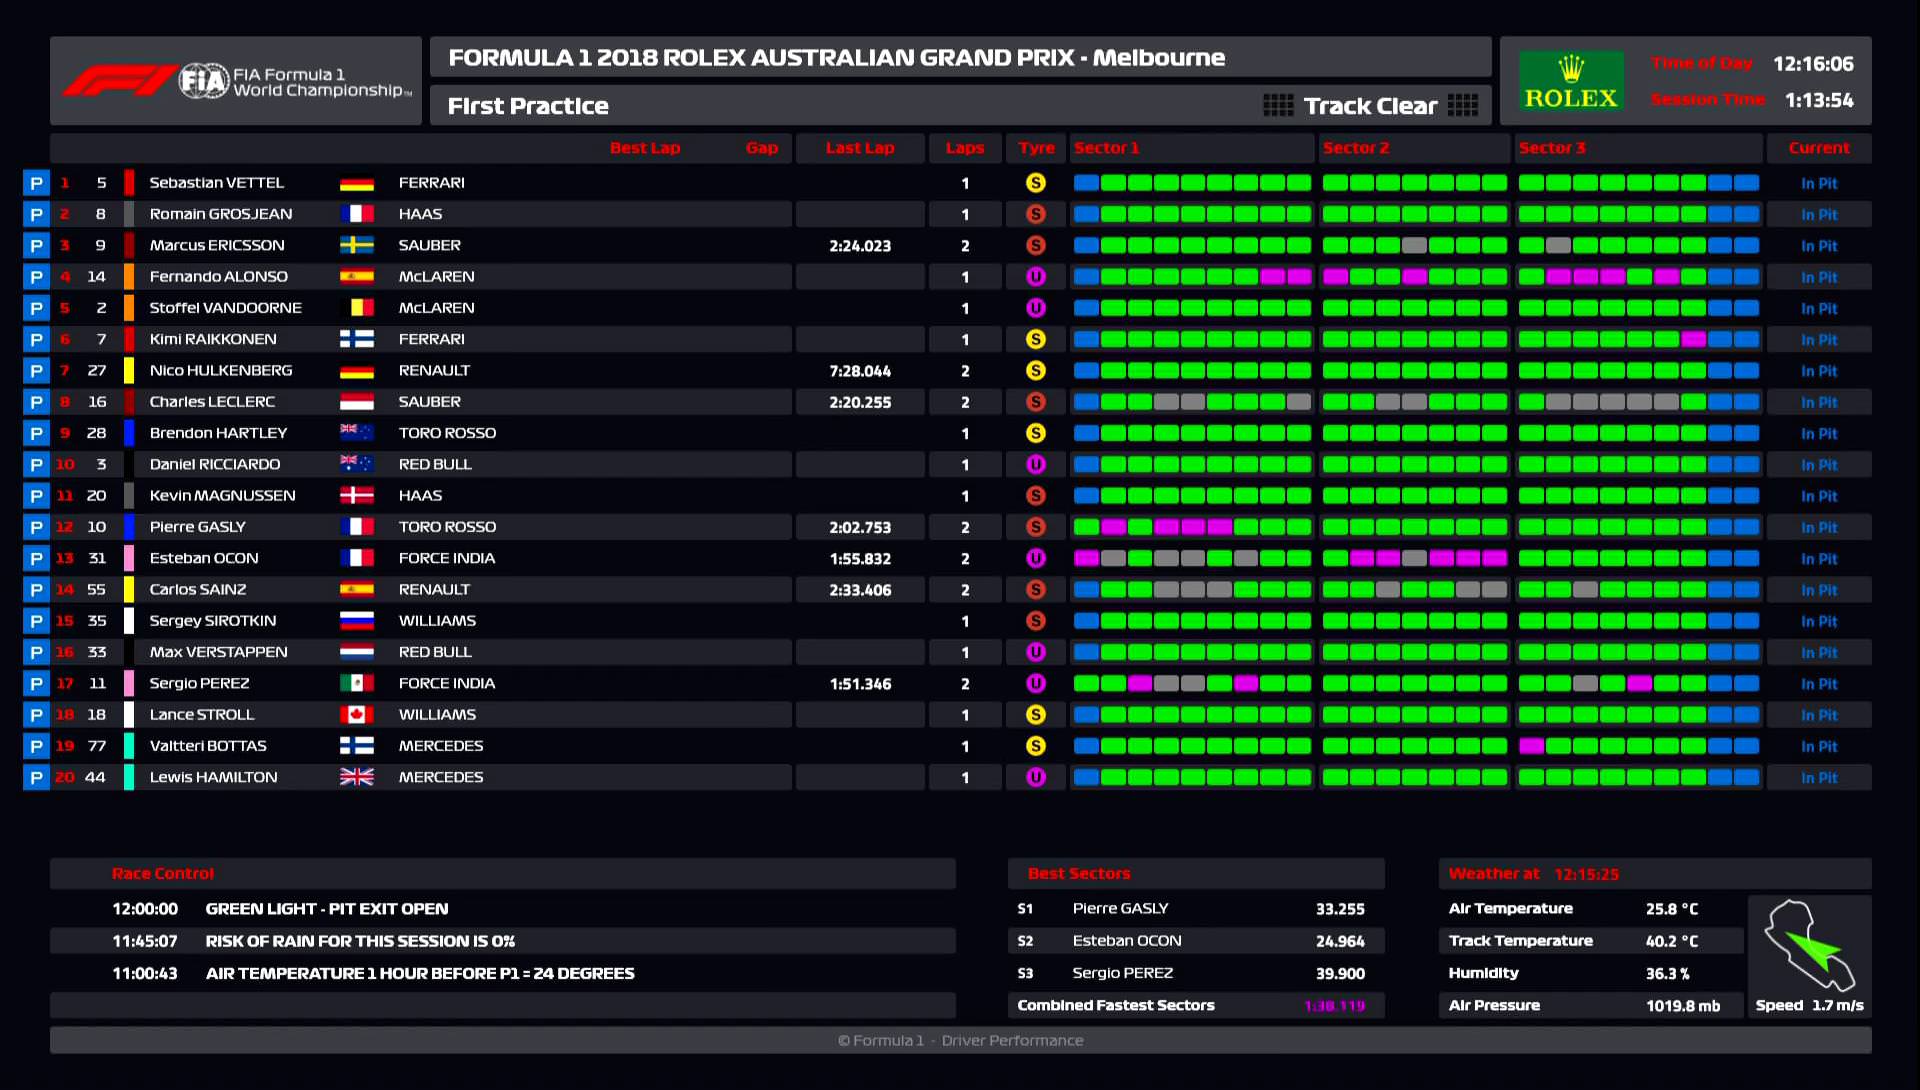Click the Spanish flag beside Fernando Alonso

(357, 277)
